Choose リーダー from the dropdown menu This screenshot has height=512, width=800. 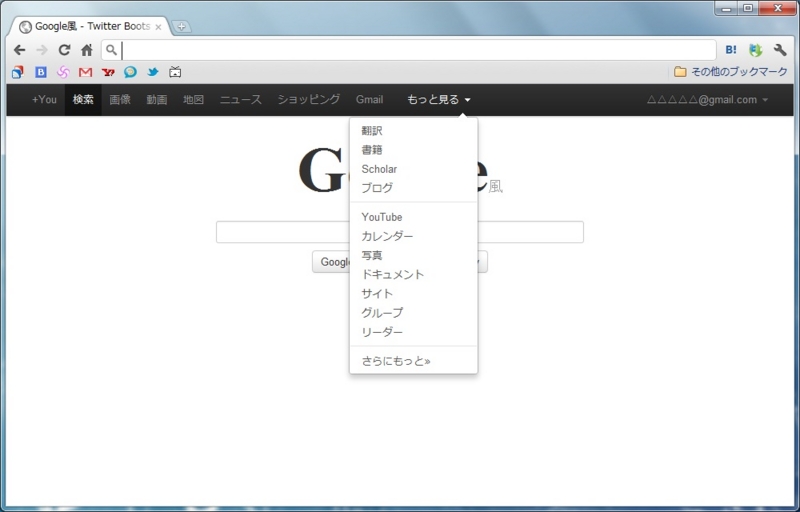click(382, 332)
